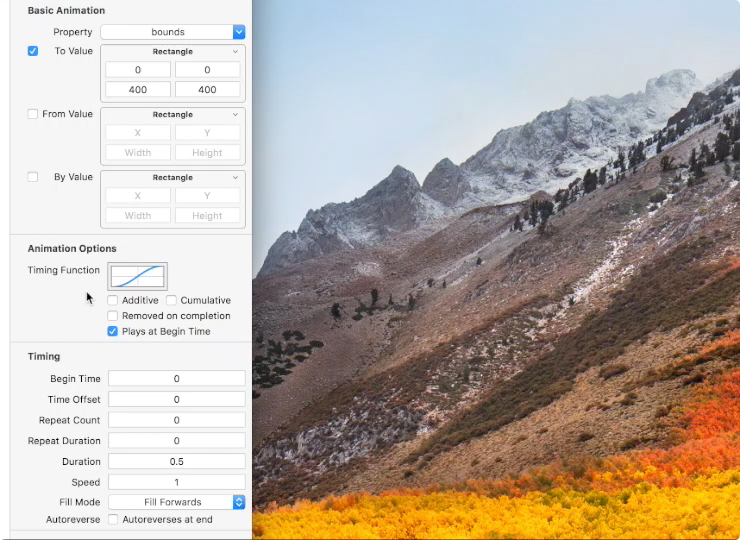Click the To Value width field showing 400

138,90
